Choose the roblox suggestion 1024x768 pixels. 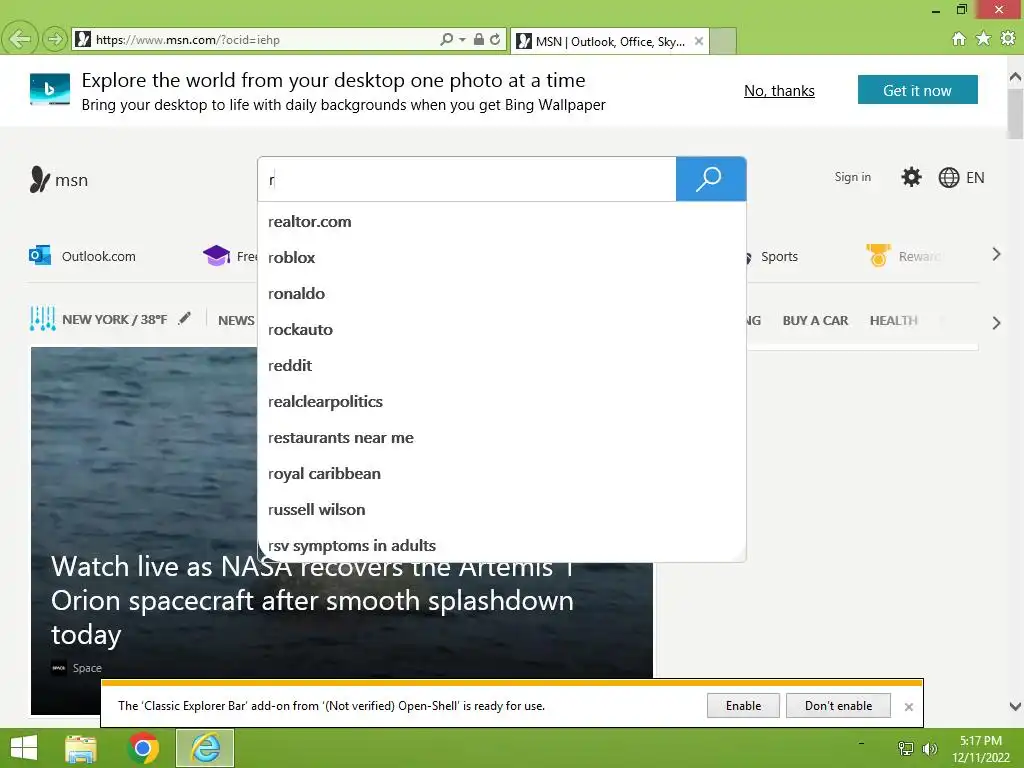click(502, 257)
